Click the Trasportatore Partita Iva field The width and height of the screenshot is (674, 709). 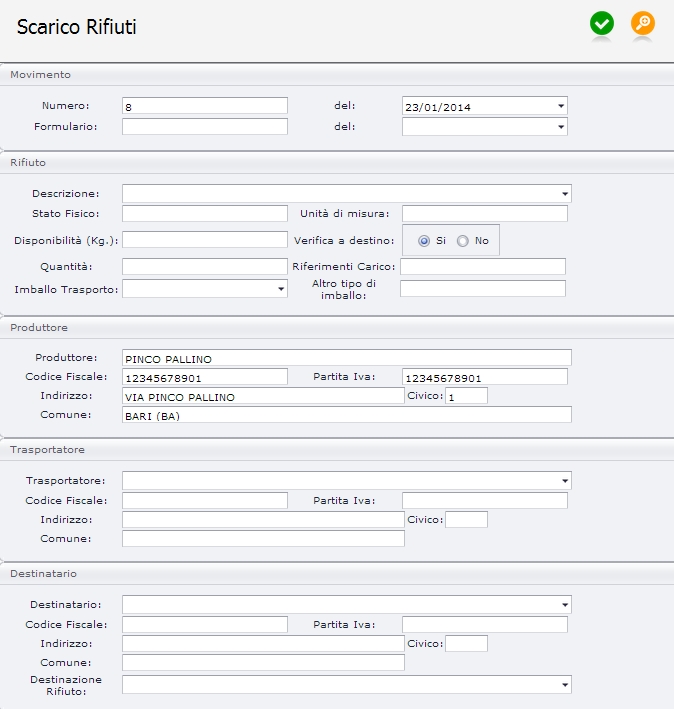(485, 501)
